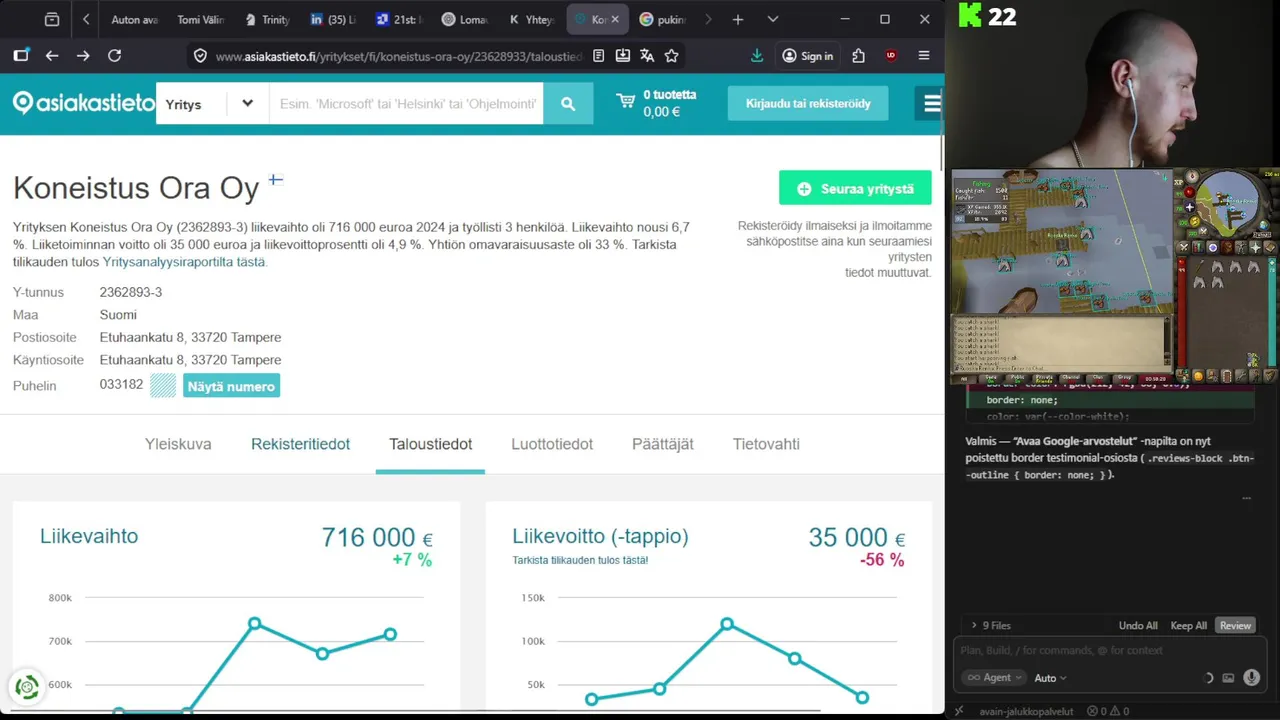Reload the page with the refresh icon
Screen dimensions: 1280x720
[x=114, y=56]
